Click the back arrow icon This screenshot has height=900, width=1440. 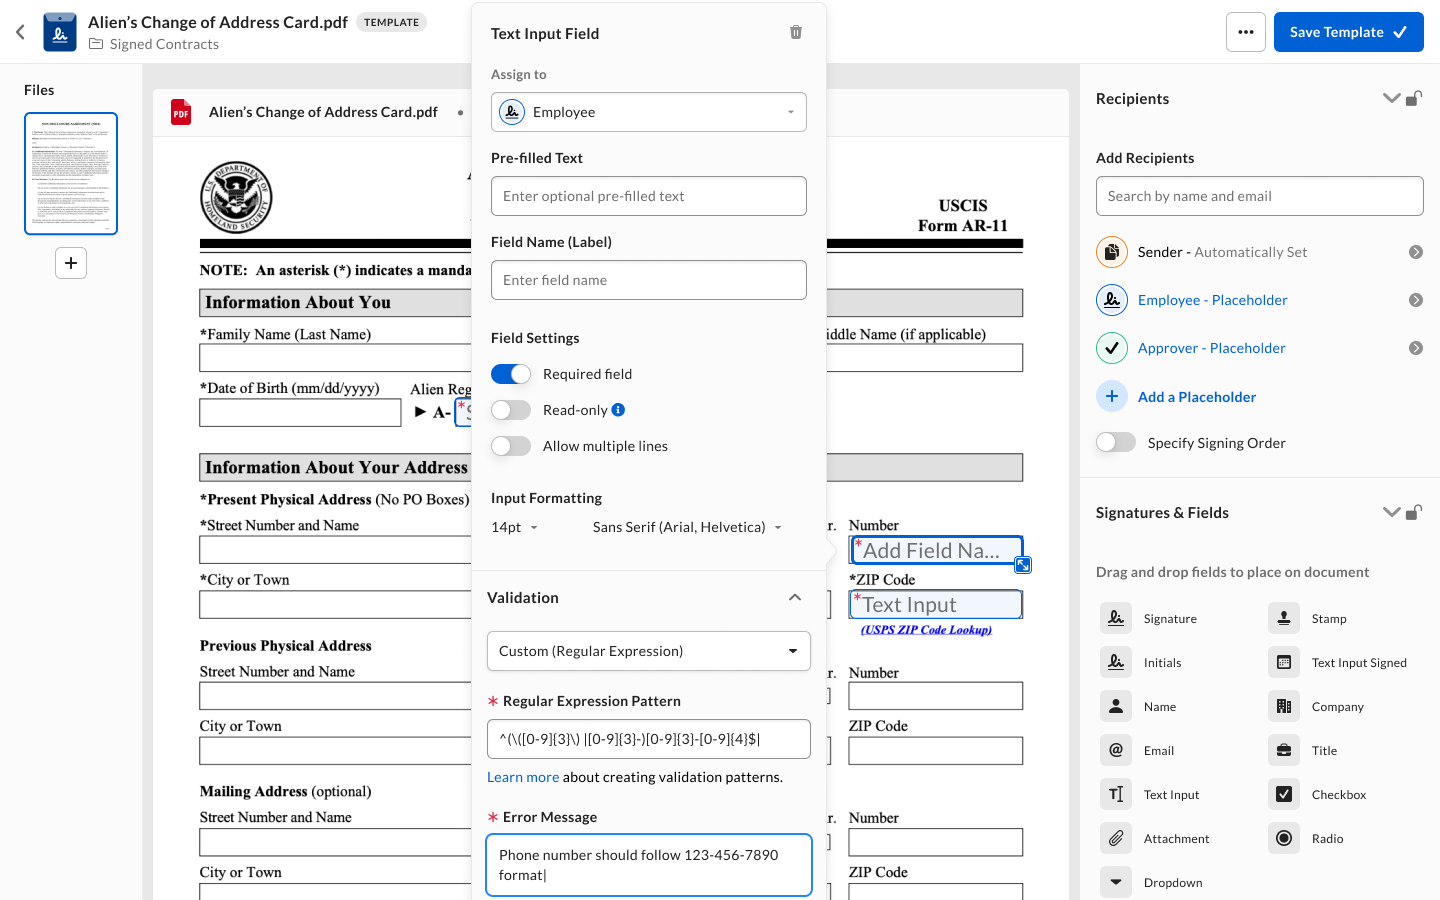(x=20, y=32)
